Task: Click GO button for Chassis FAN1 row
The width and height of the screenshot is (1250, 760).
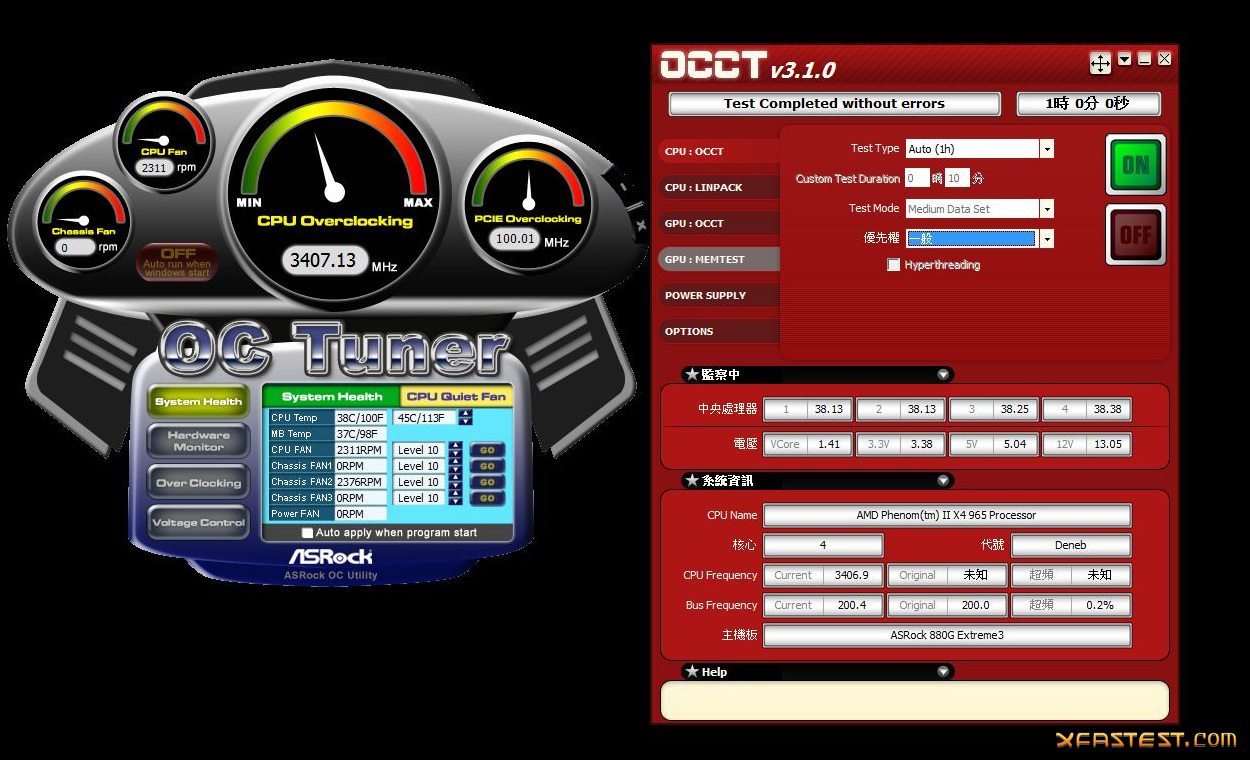Action: point(487,466)
